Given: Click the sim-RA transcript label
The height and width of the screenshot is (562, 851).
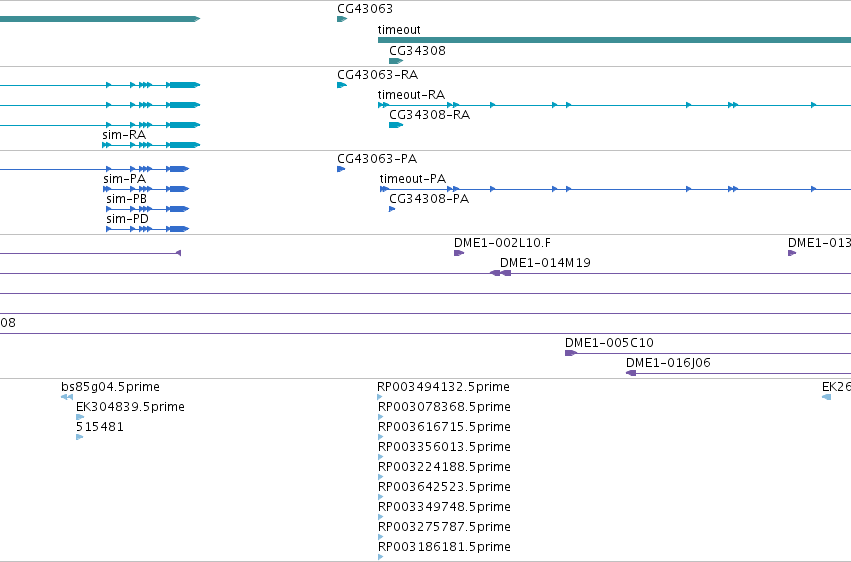Looking at the screenshot, I should point(124,135).
